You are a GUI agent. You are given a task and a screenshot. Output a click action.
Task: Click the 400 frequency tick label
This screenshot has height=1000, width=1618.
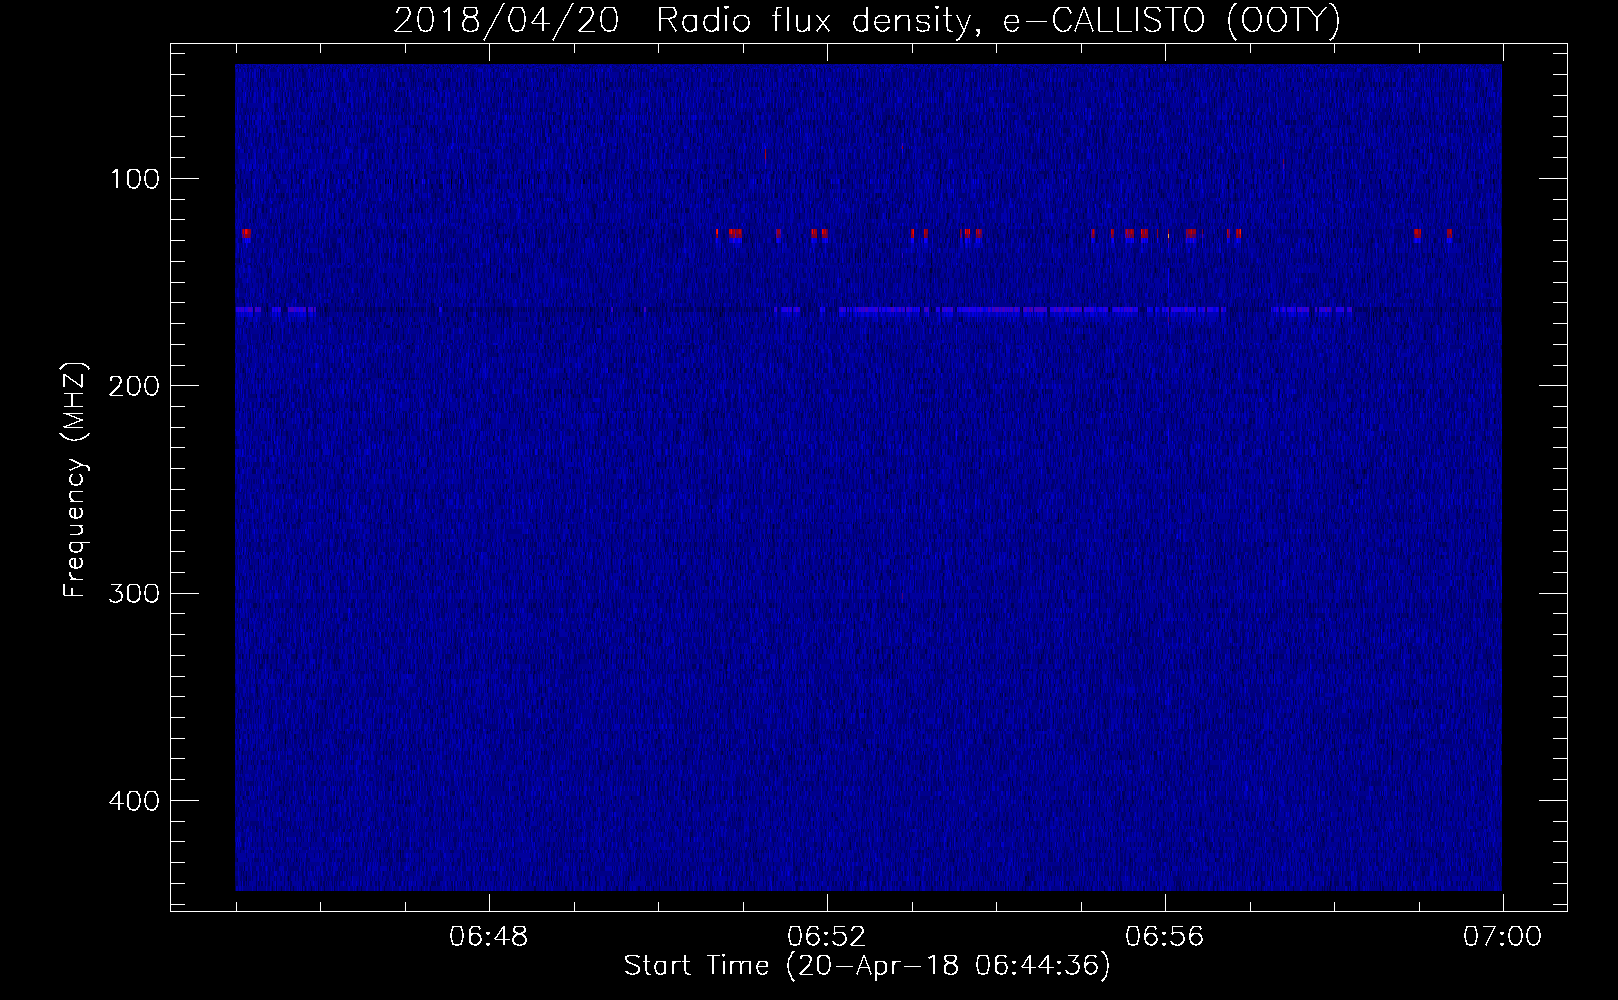tap(134, 801)
